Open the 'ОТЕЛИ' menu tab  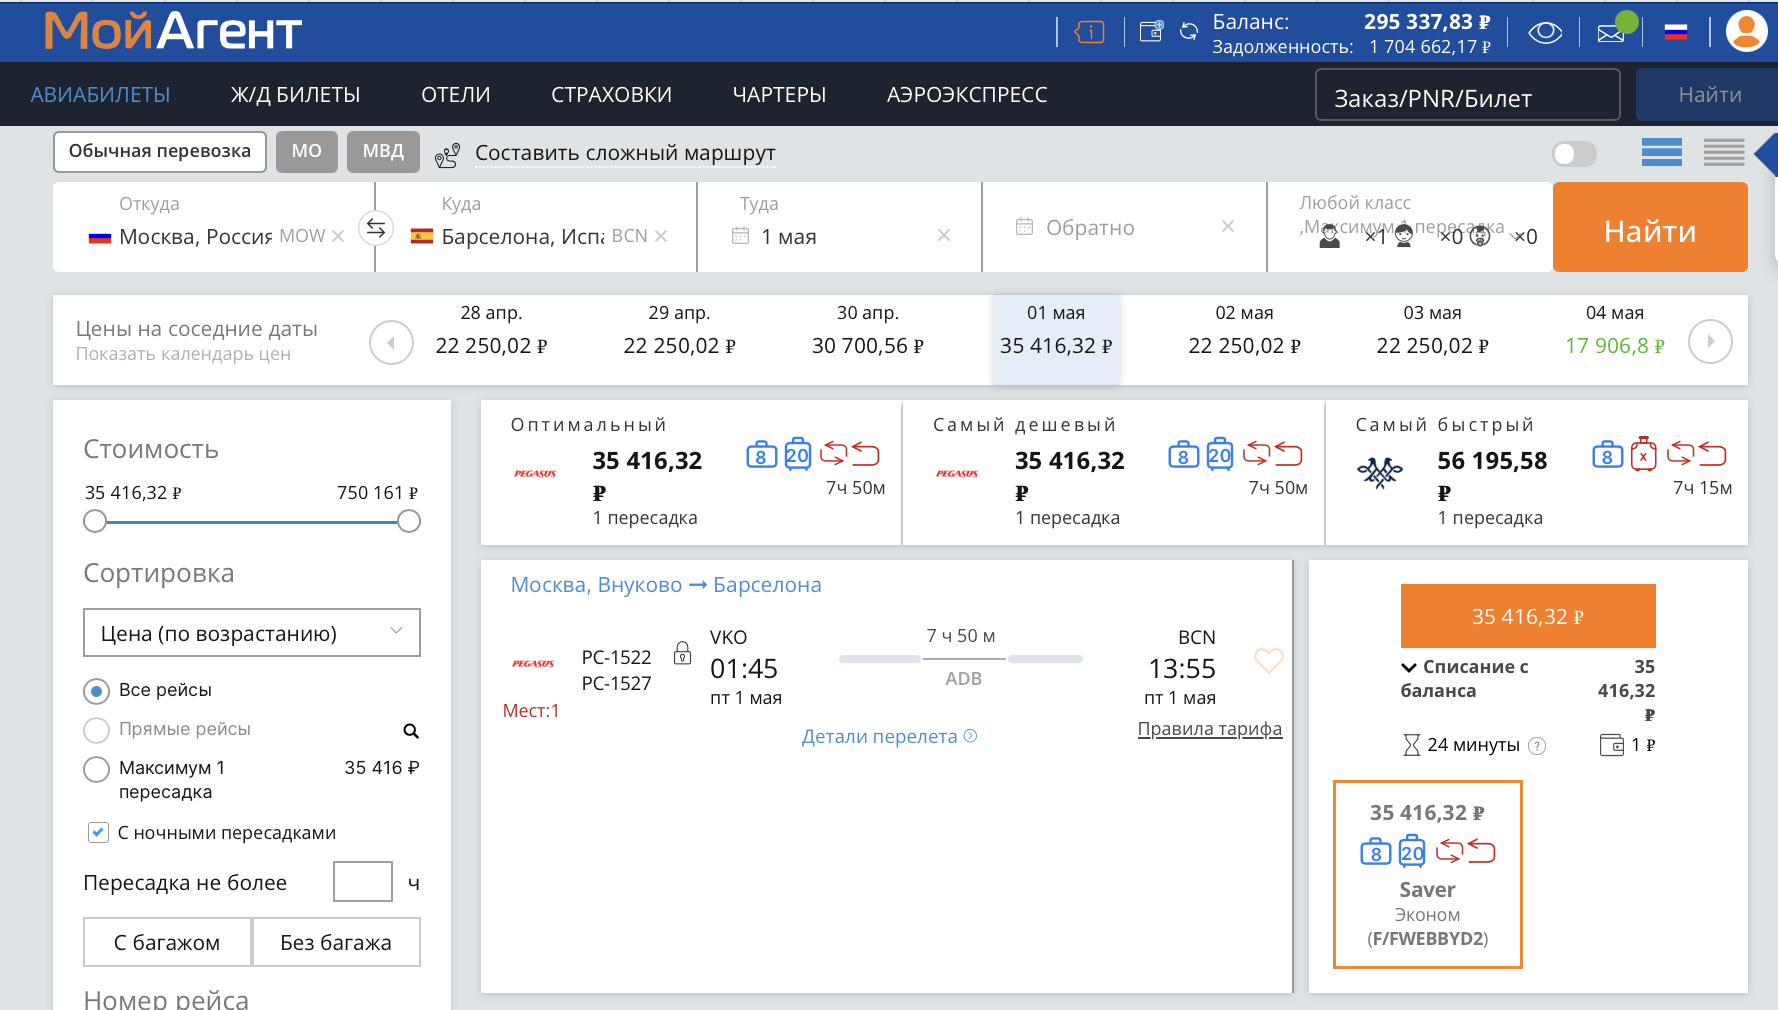(455, 95)
